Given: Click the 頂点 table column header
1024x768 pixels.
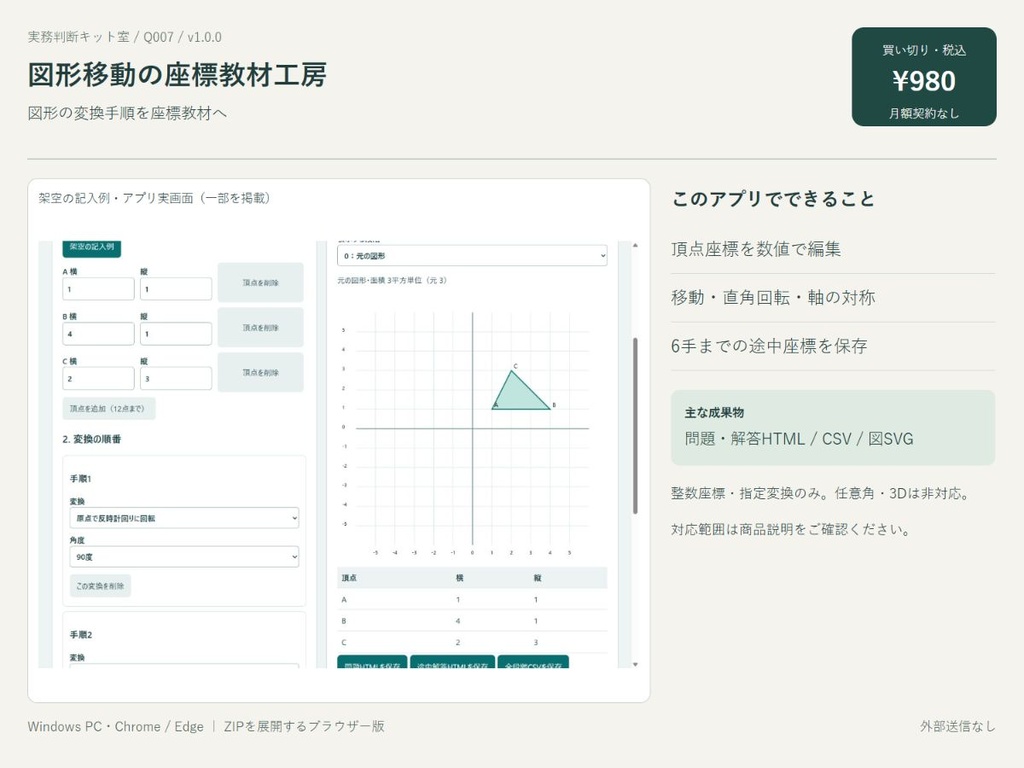Looking at the screenshot, I should [x=349, y=578].
